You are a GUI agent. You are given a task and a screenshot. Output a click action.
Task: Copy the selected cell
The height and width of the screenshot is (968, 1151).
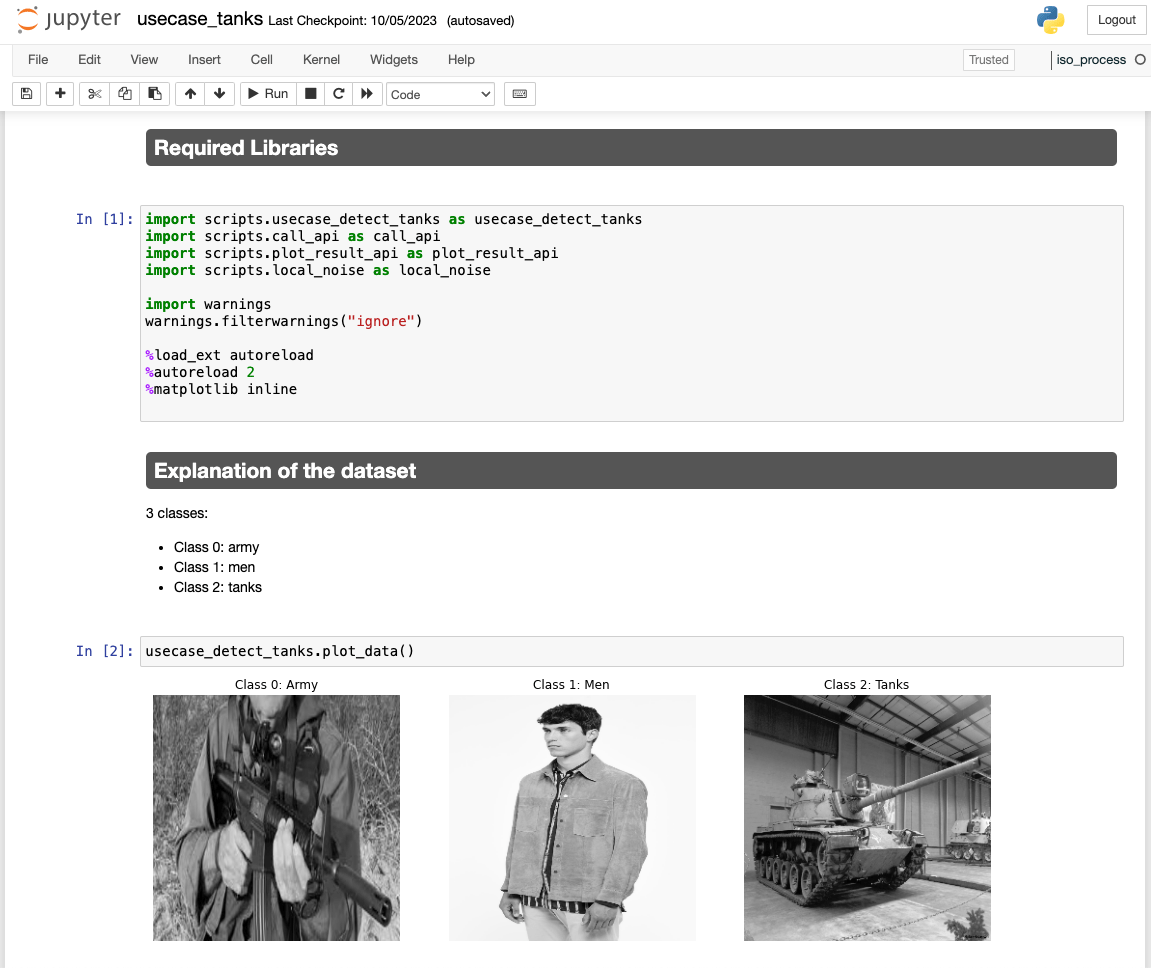pyautogui.click(x=124, y=93)
